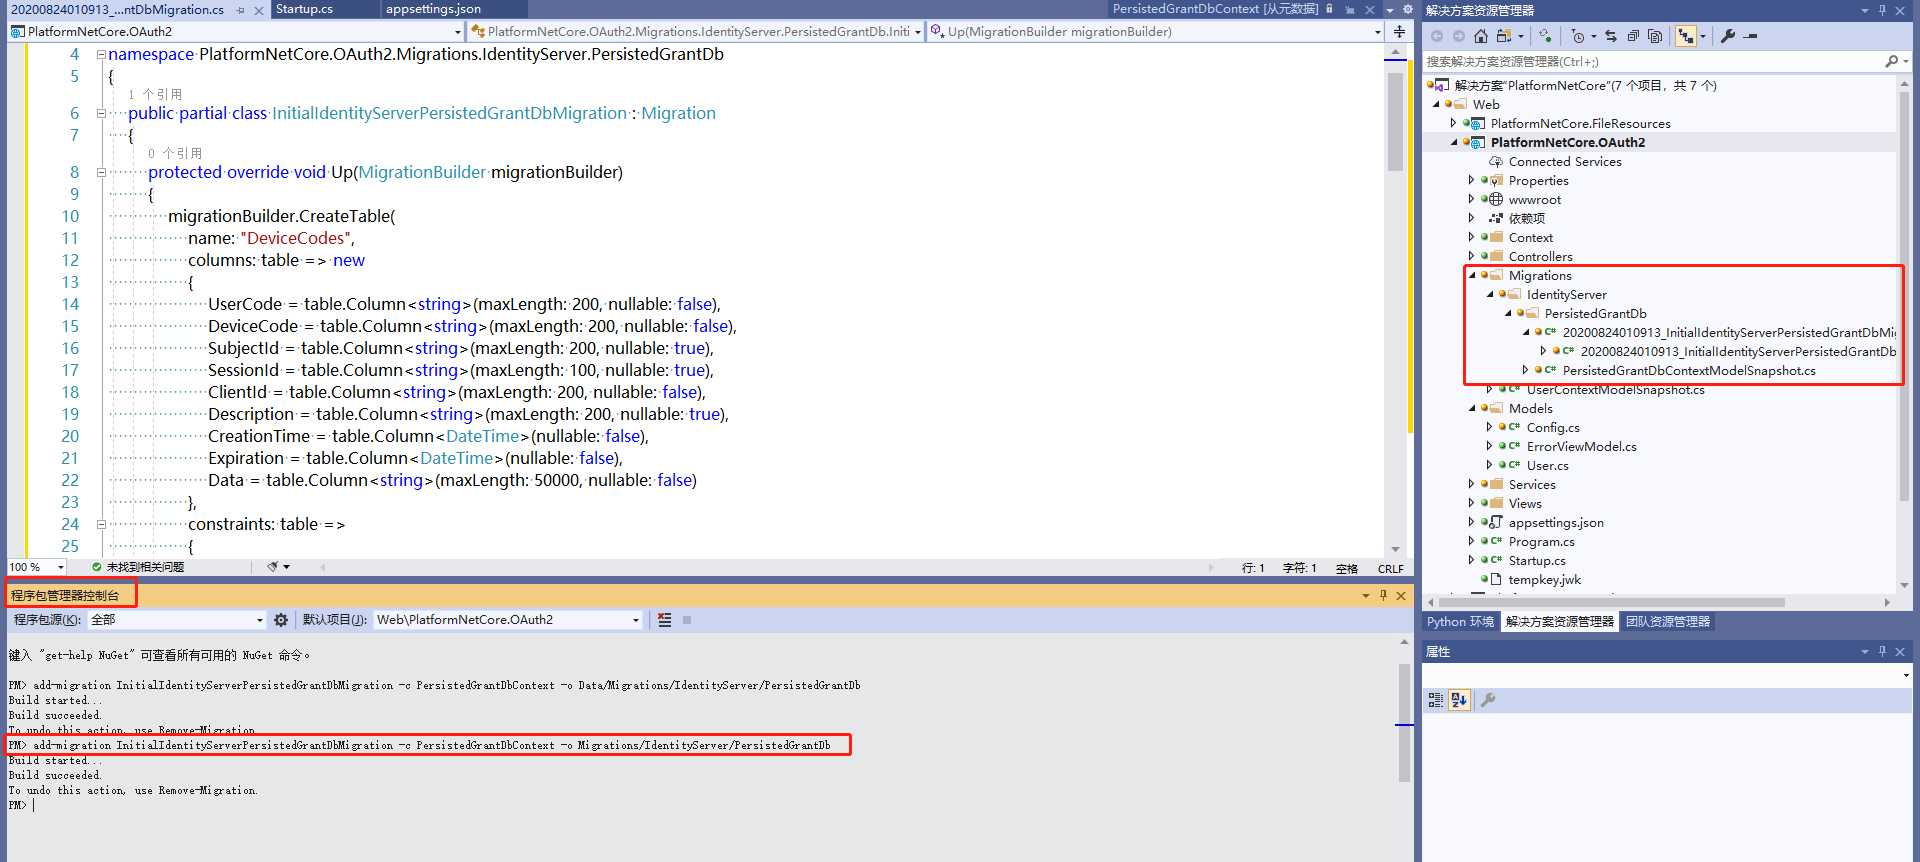Click CRLF line ending indicator

coord(1390,568)
